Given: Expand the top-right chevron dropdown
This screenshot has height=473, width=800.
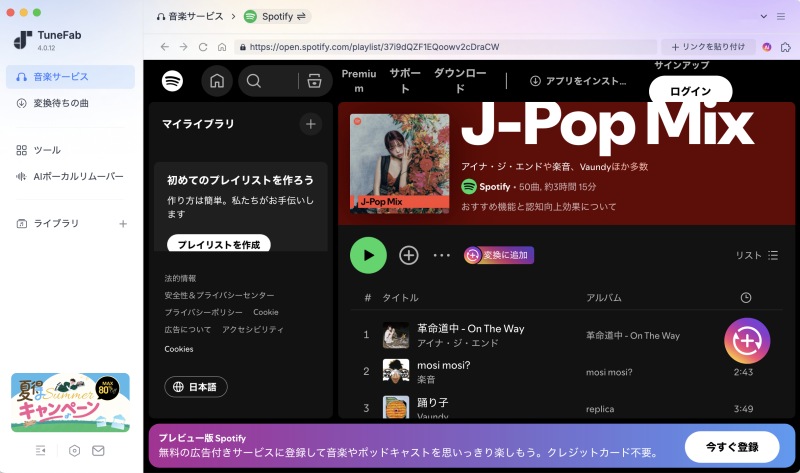Looking at the screenshot, I should click(x=764, y=16).
